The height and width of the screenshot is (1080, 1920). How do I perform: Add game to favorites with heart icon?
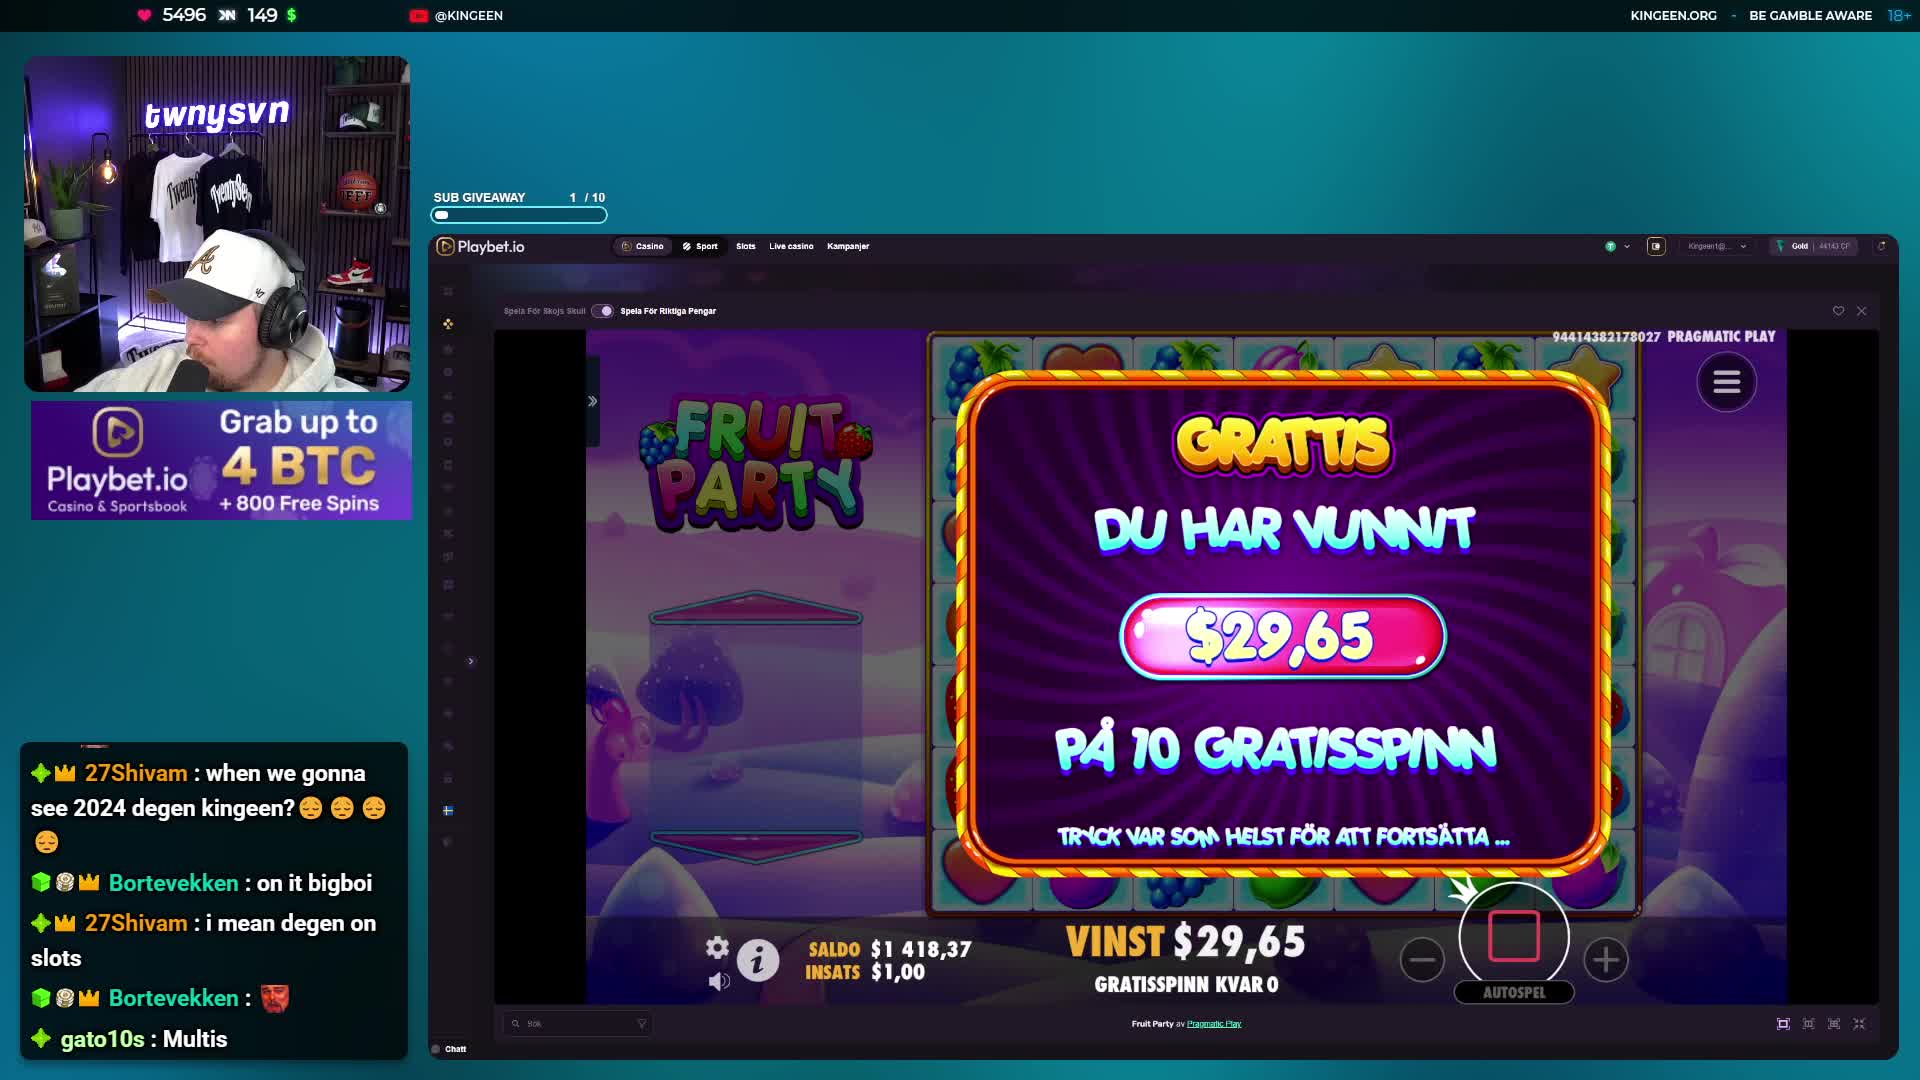[x=1838, y=311]
